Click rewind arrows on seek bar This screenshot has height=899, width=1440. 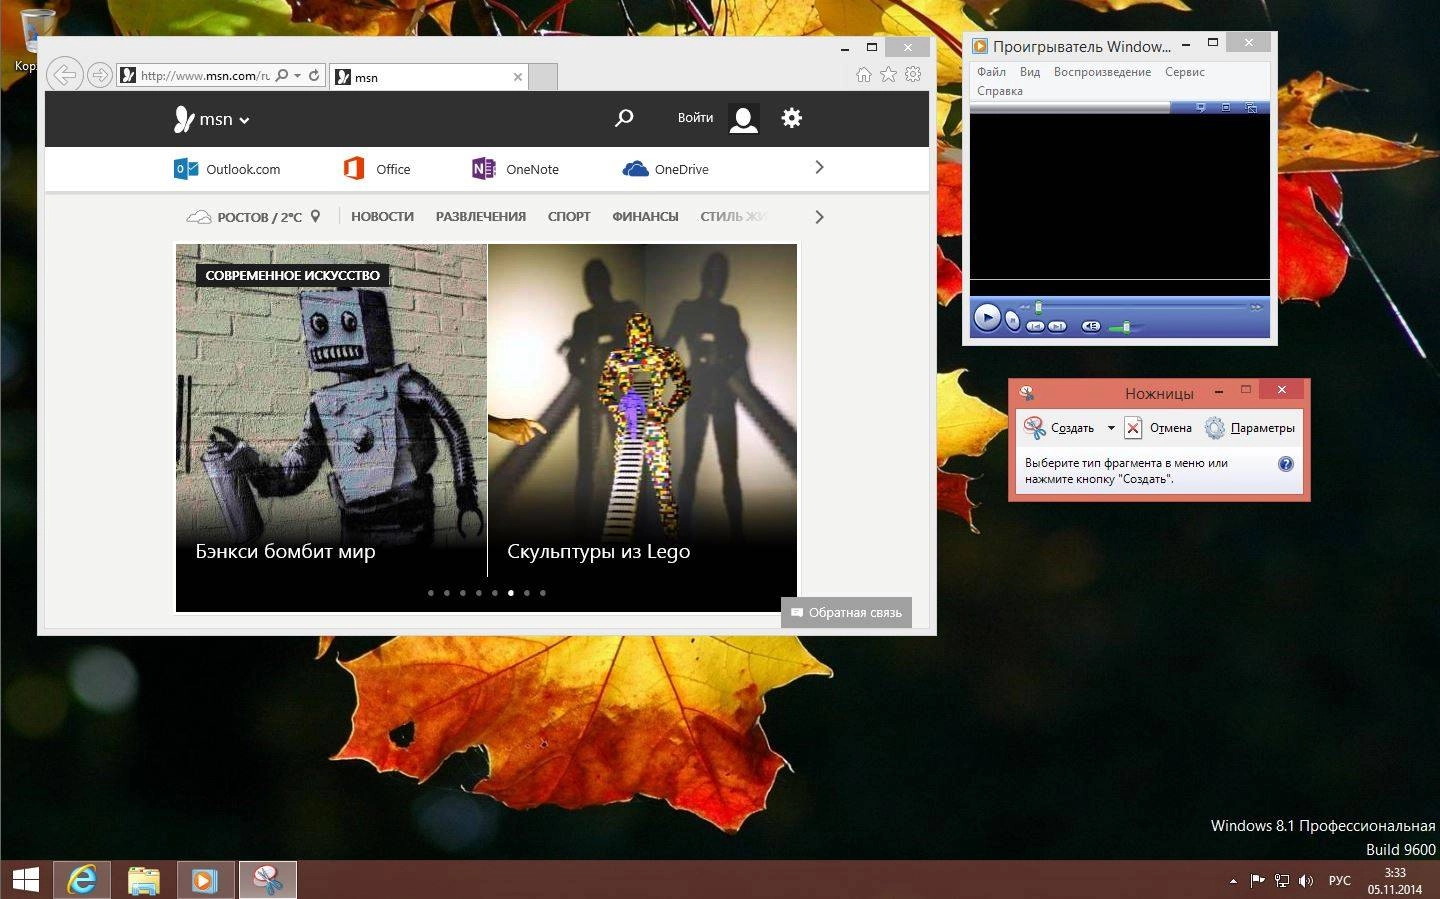(1024, 307)
